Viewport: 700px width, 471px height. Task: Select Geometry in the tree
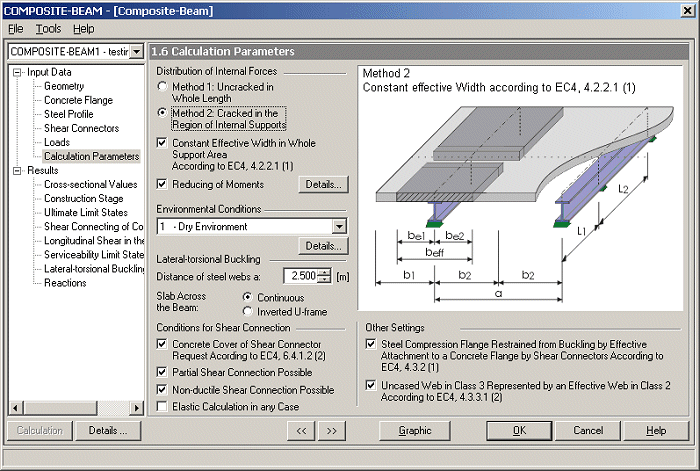point(64,86)
